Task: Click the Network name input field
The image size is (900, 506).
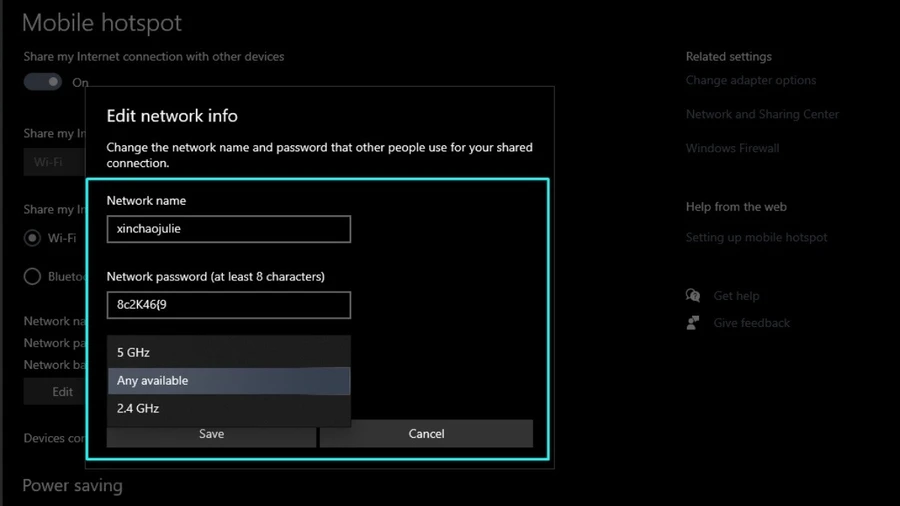Action: pyautogui.click(x=228, y=229)
